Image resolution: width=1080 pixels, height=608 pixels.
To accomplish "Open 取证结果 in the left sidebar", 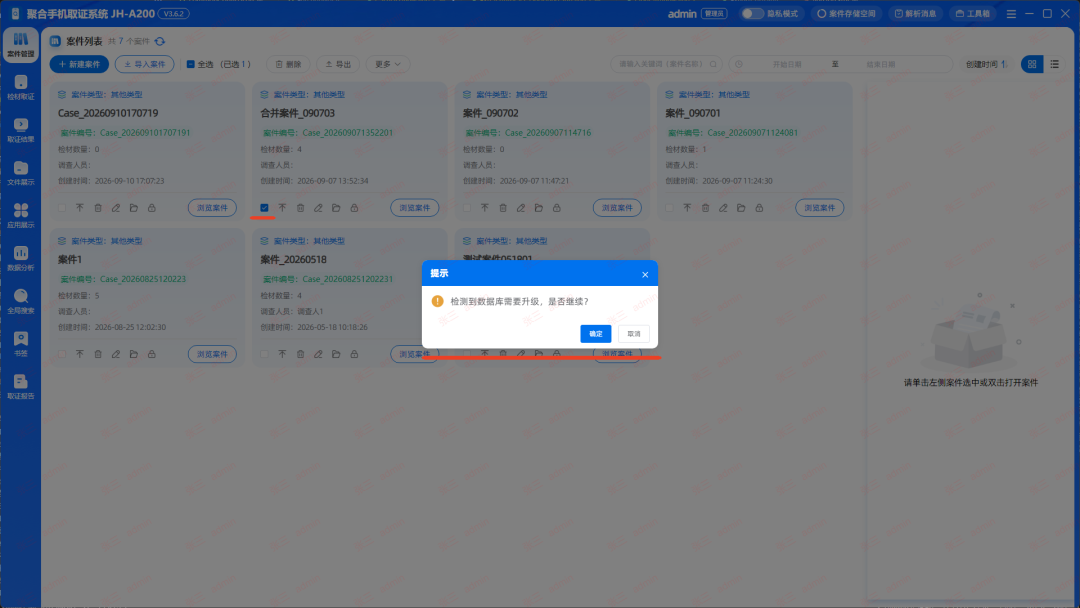I will [x=21, y=130].
